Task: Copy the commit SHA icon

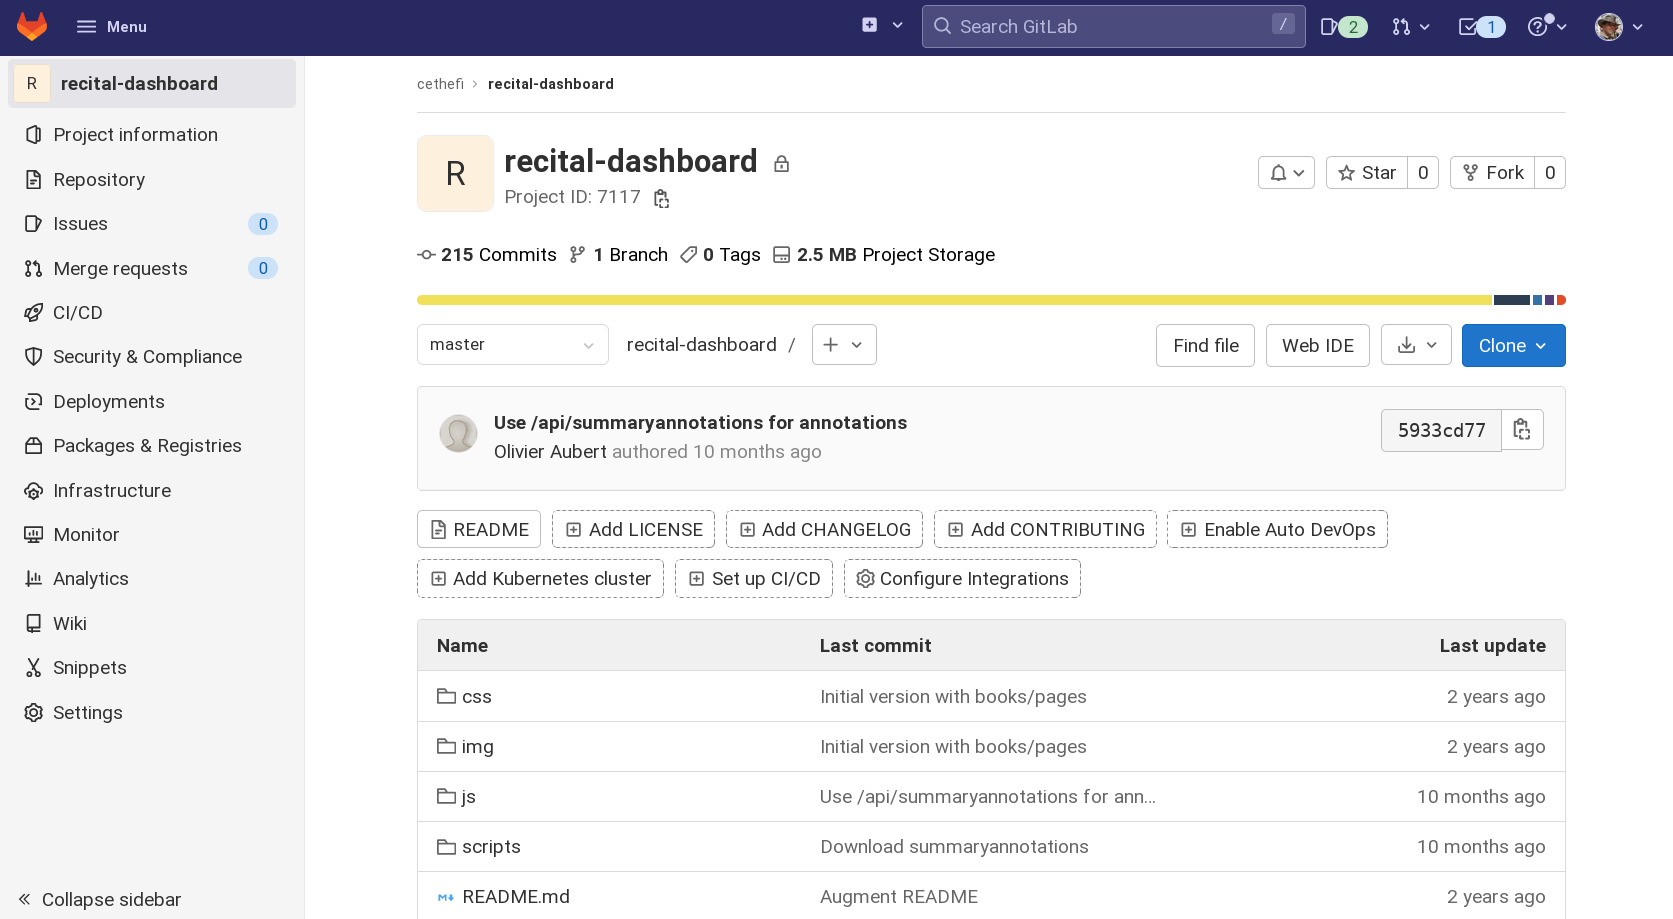Action: coord(1522,430)
